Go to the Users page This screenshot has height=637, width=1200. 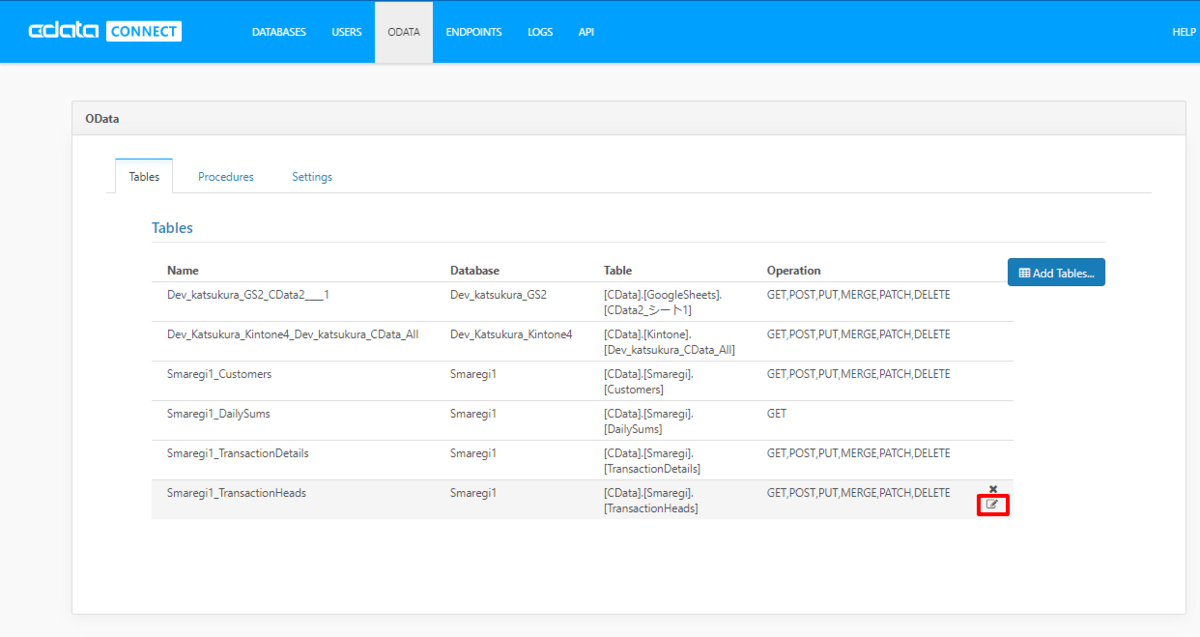(x=347, y=32)
